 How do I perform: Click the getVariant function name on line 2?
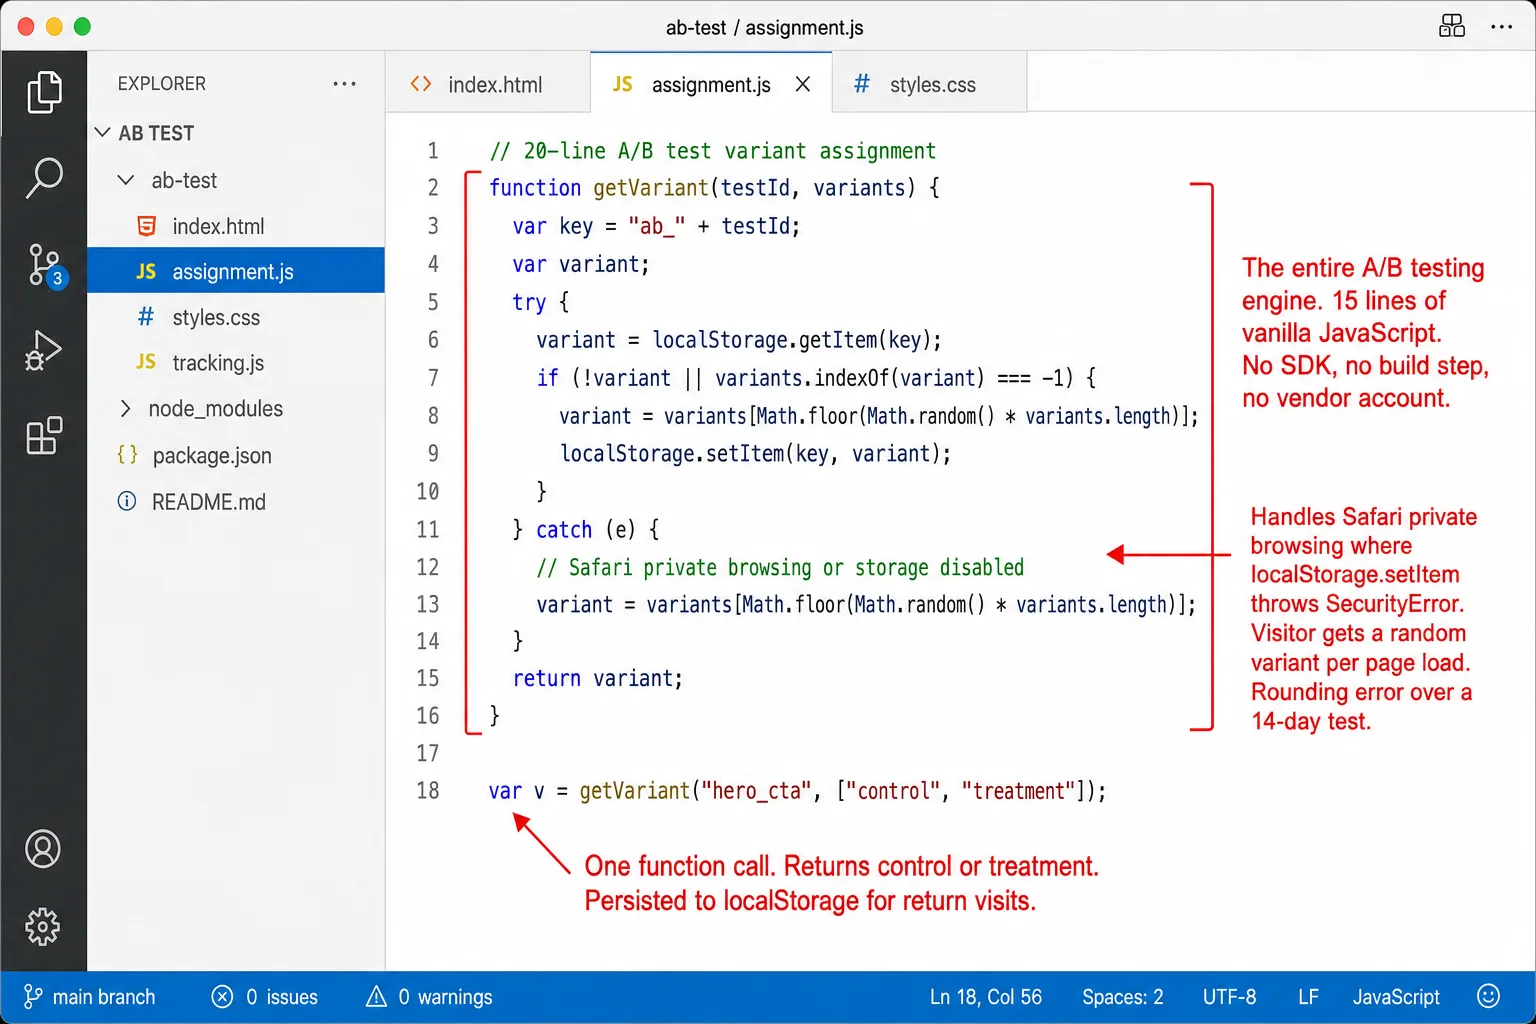click(x=651, y=188)
